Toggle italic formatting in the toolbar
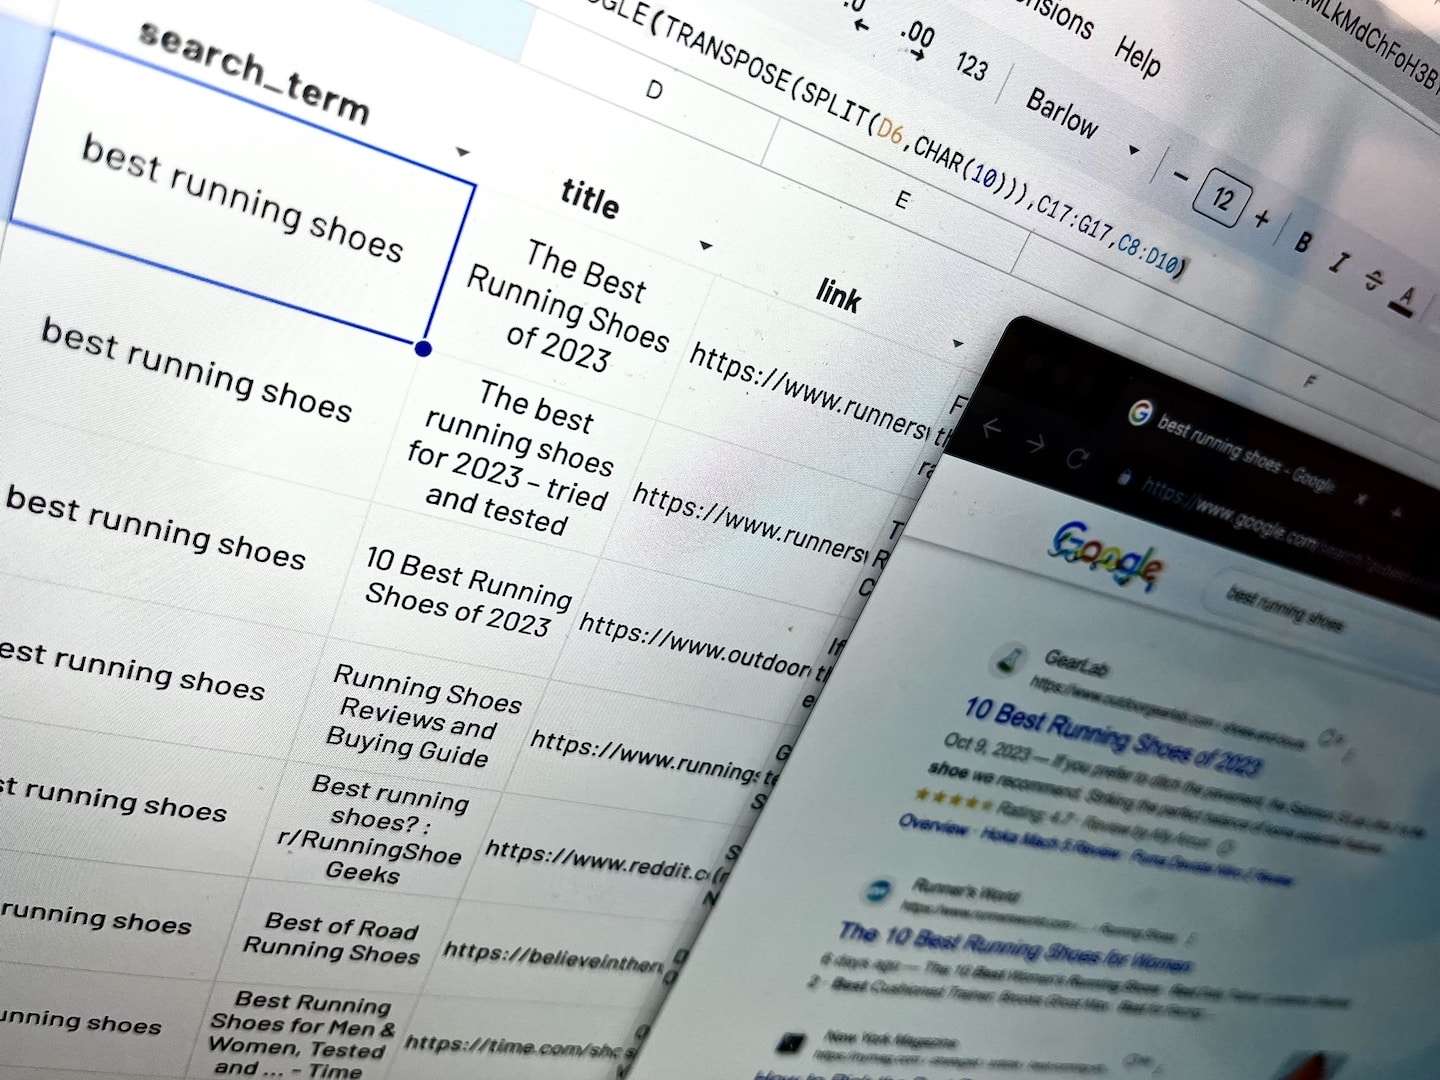 click(1338, 263)
